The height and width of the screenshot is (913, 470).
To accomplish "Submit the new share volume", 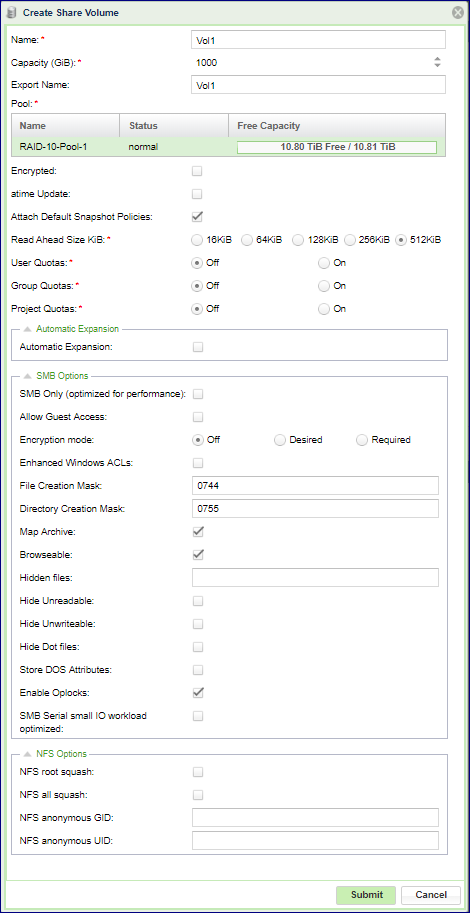I will click(x=366, y=895).
